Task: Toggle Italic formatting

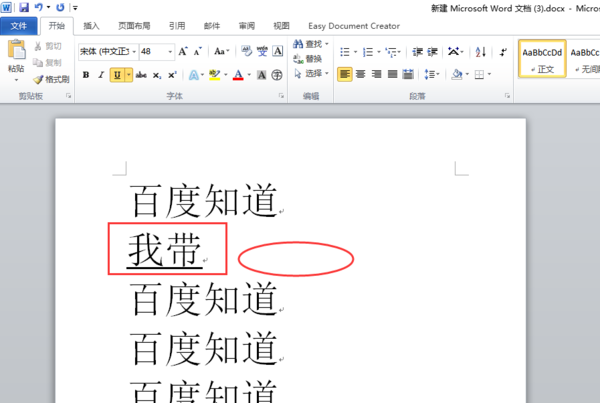Action: (x=101, y=75)
